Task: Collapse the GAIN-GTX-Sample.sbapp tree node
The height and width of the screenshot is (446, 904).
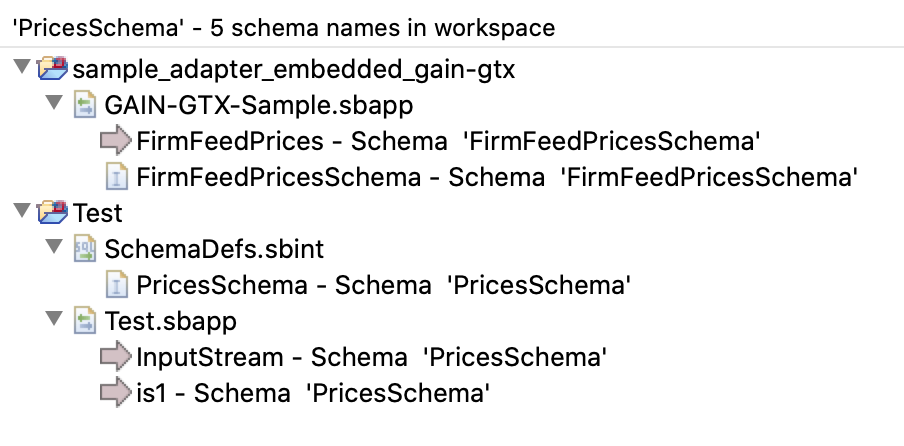Action: point(54,105)
